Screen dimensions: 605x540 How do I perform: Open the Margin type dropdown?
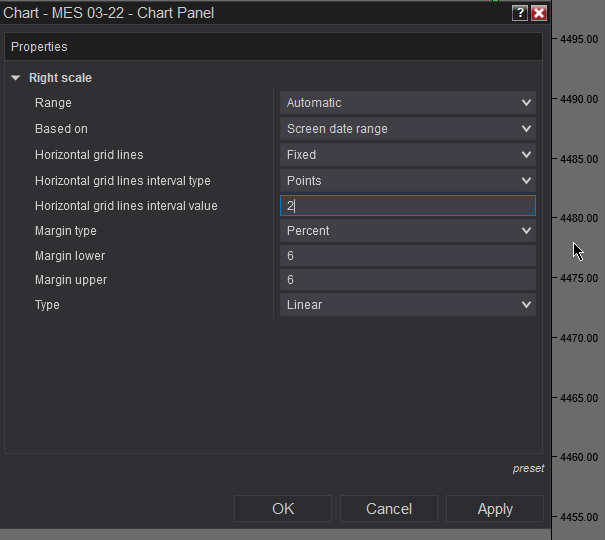tap(408, 231)
